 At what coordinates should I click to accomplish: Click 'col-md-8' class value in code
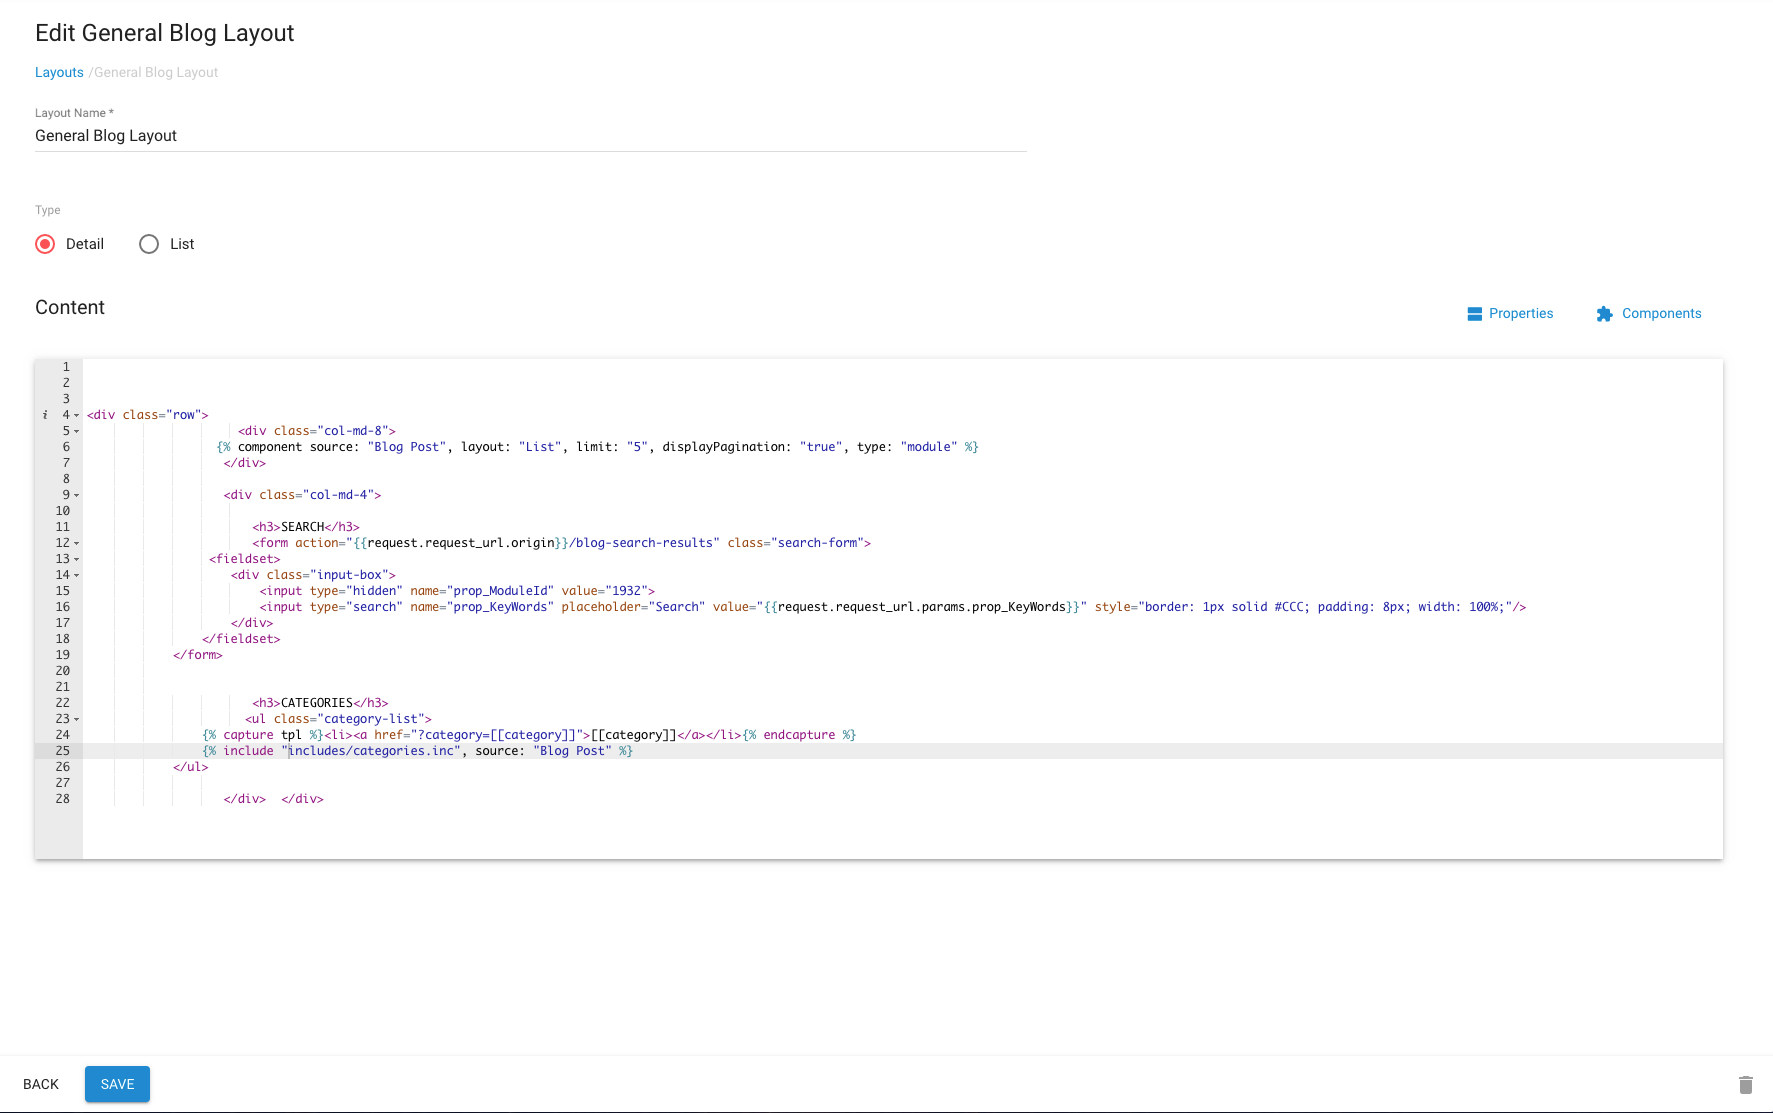[x=353, y=431]
